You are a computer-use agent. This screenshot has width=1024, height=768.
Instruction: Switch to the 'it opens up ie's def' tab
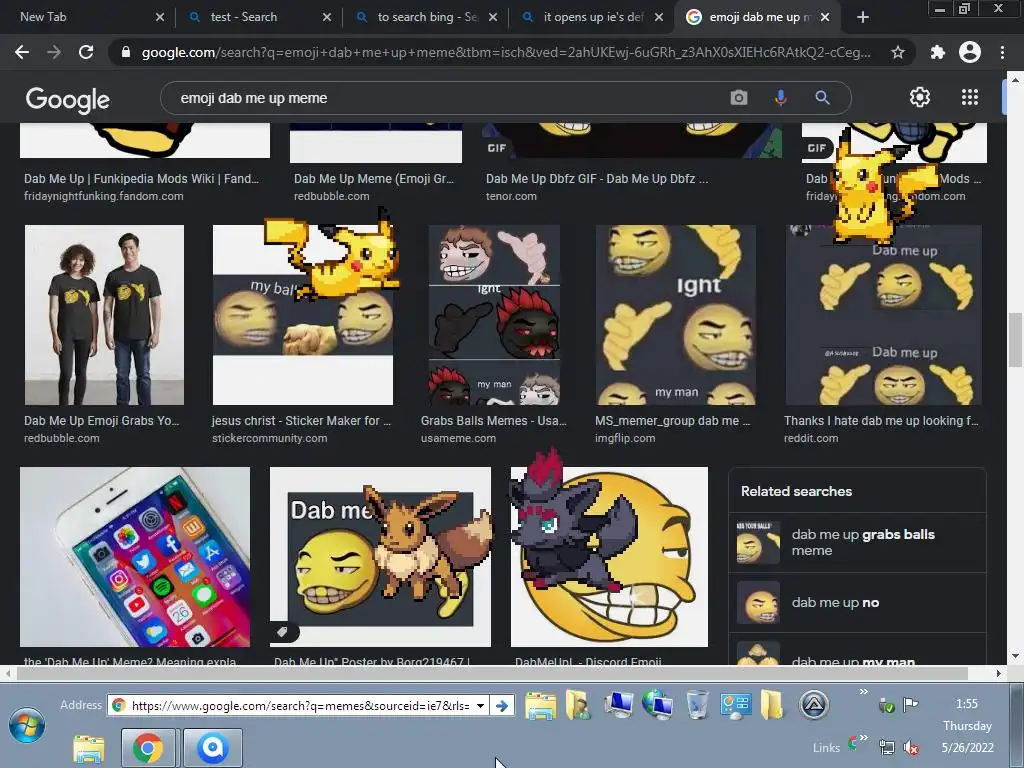point(591,17)
